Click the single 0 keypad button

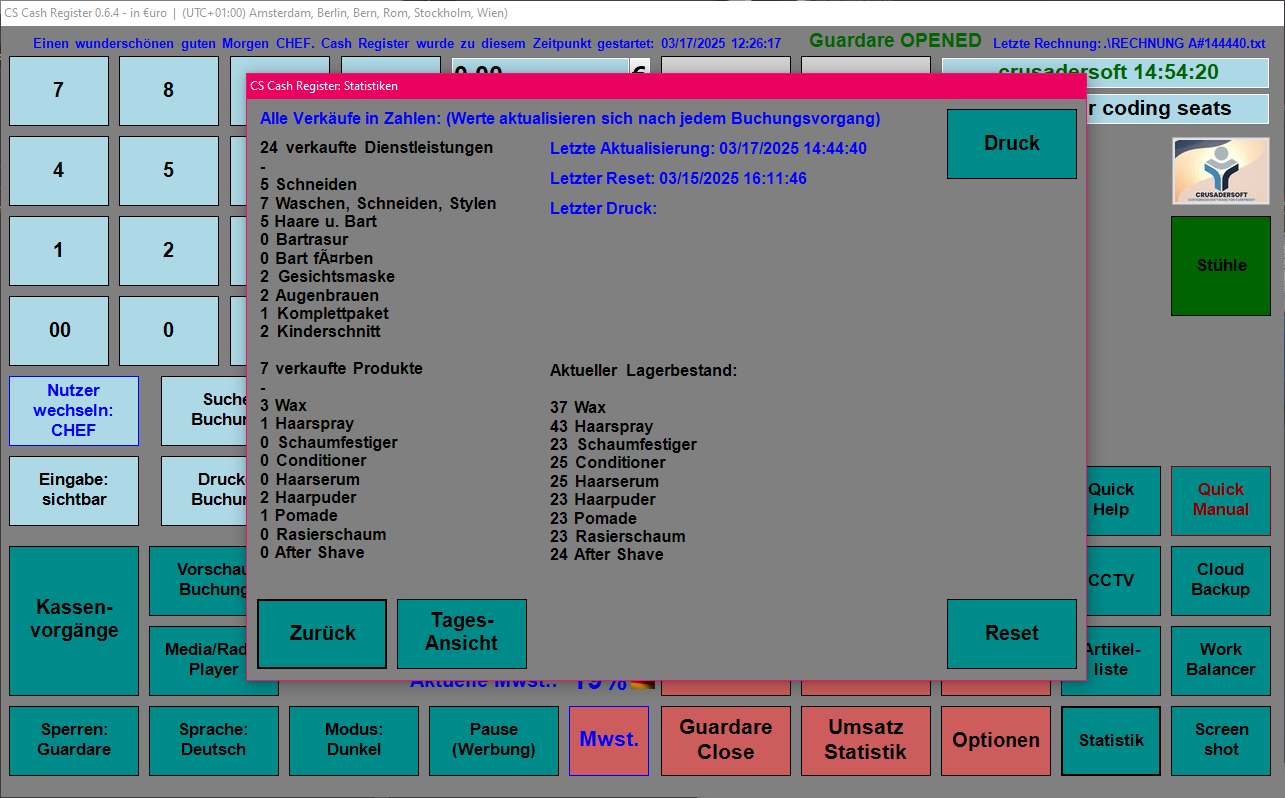point(169,331)
